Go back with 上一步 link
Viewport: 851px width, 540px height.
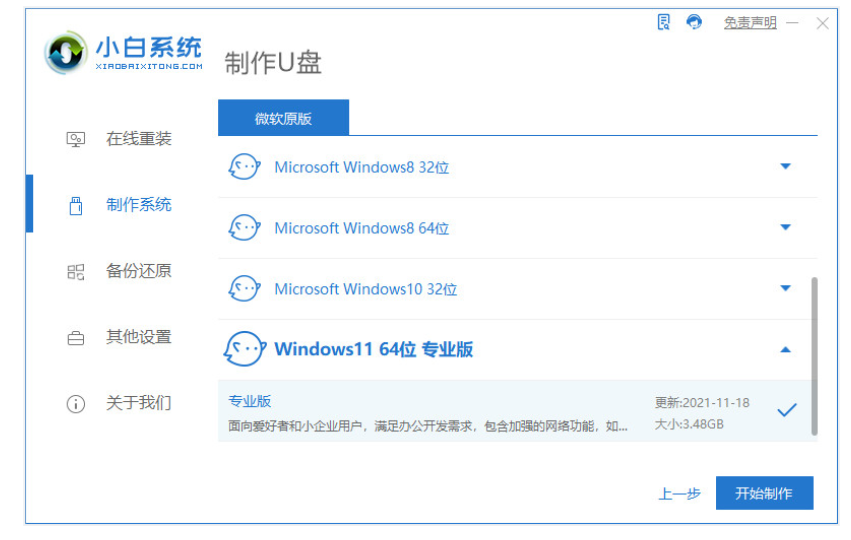point(679,493)
